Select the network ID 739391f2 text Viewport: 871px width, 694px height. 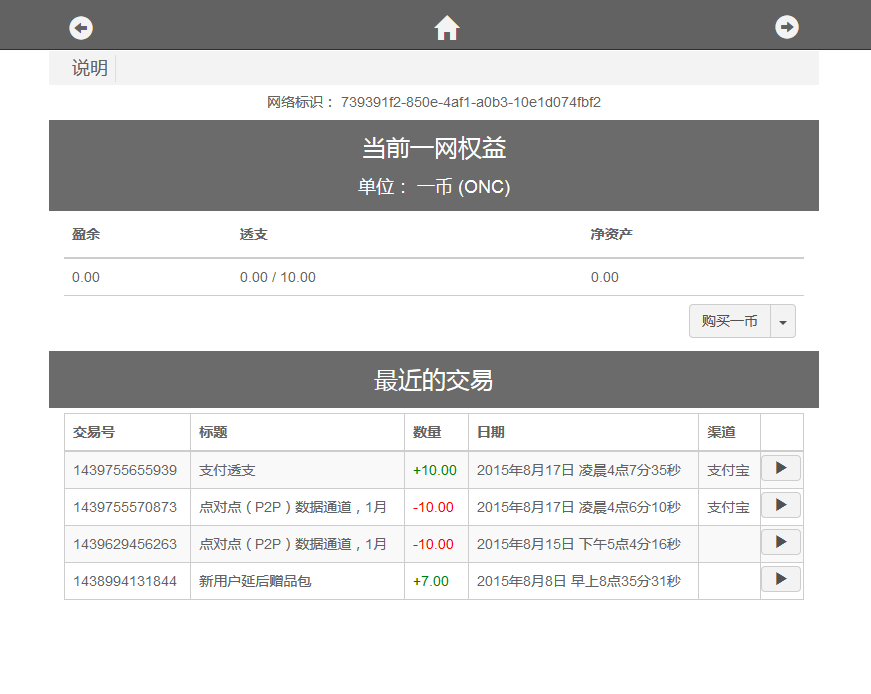click(470, 102)
